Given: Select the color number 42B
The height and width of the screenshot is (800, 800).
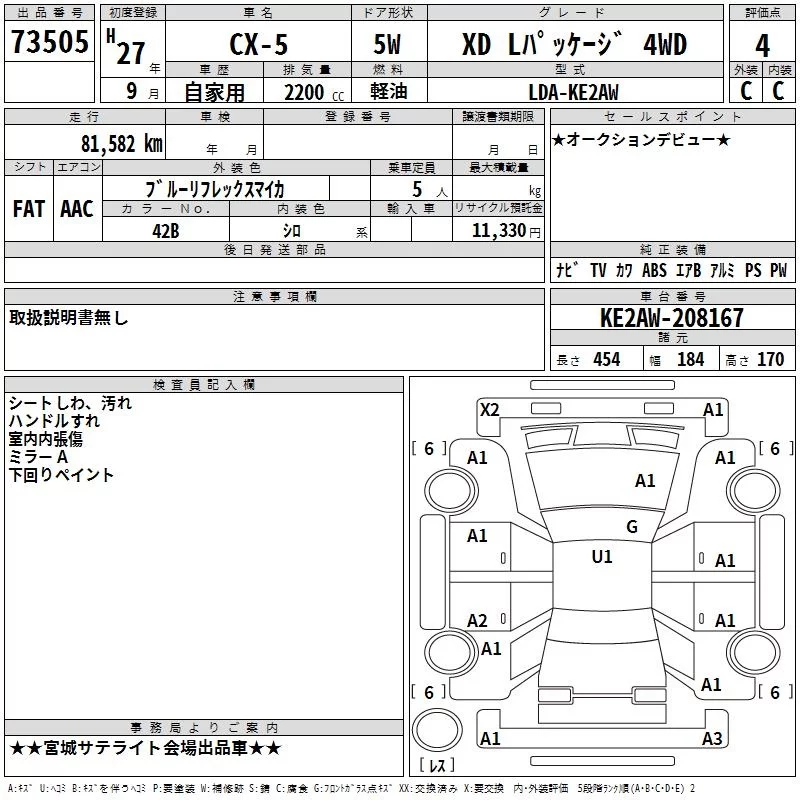Looking at the screenshot, I should (166, 230).
